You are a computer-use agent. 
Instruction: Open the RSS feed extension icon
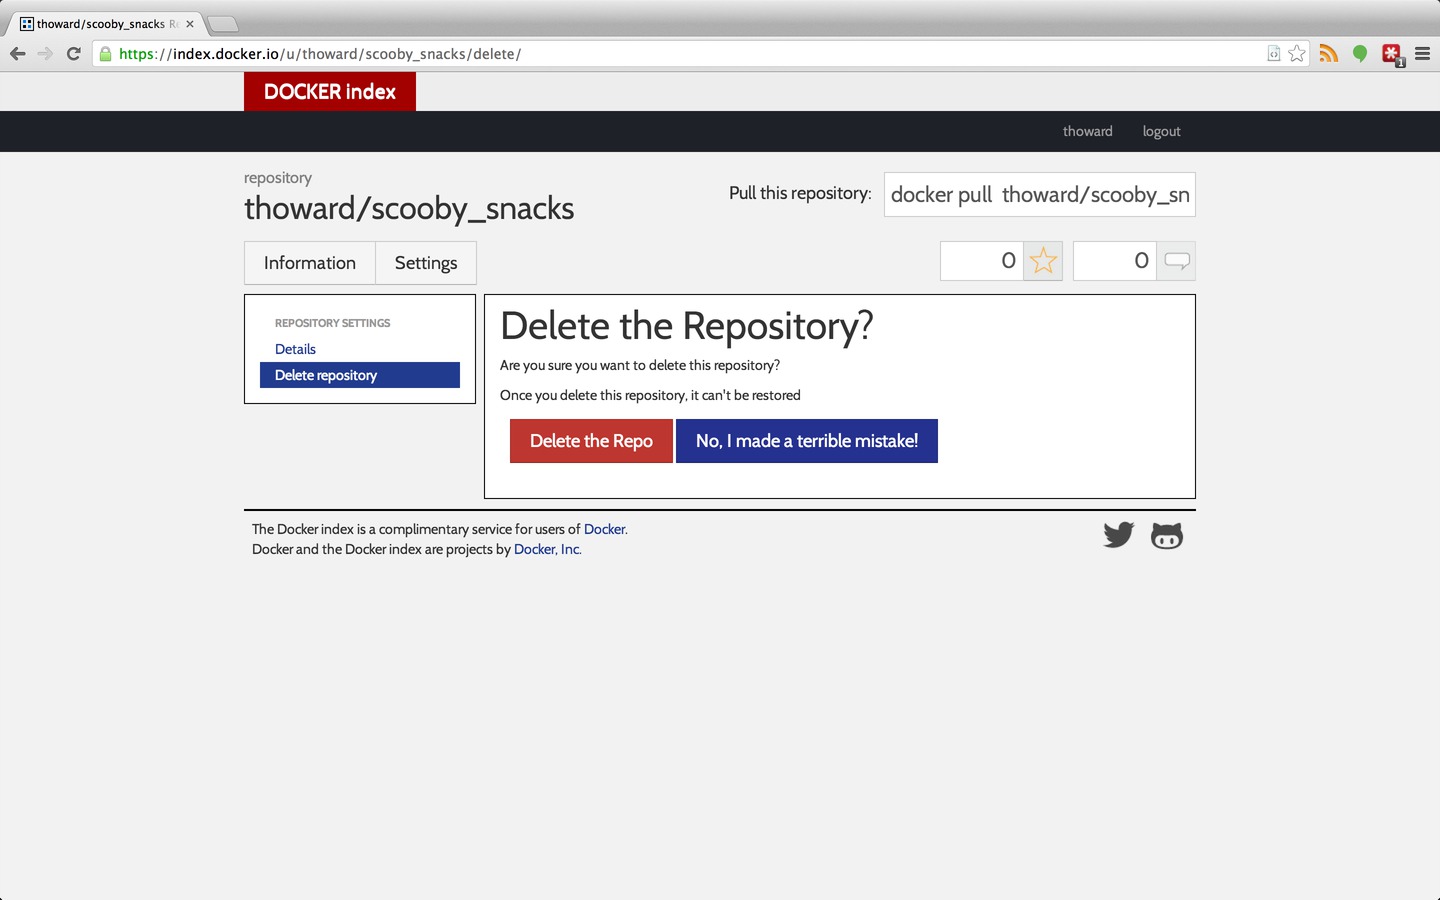(1328, 54)
